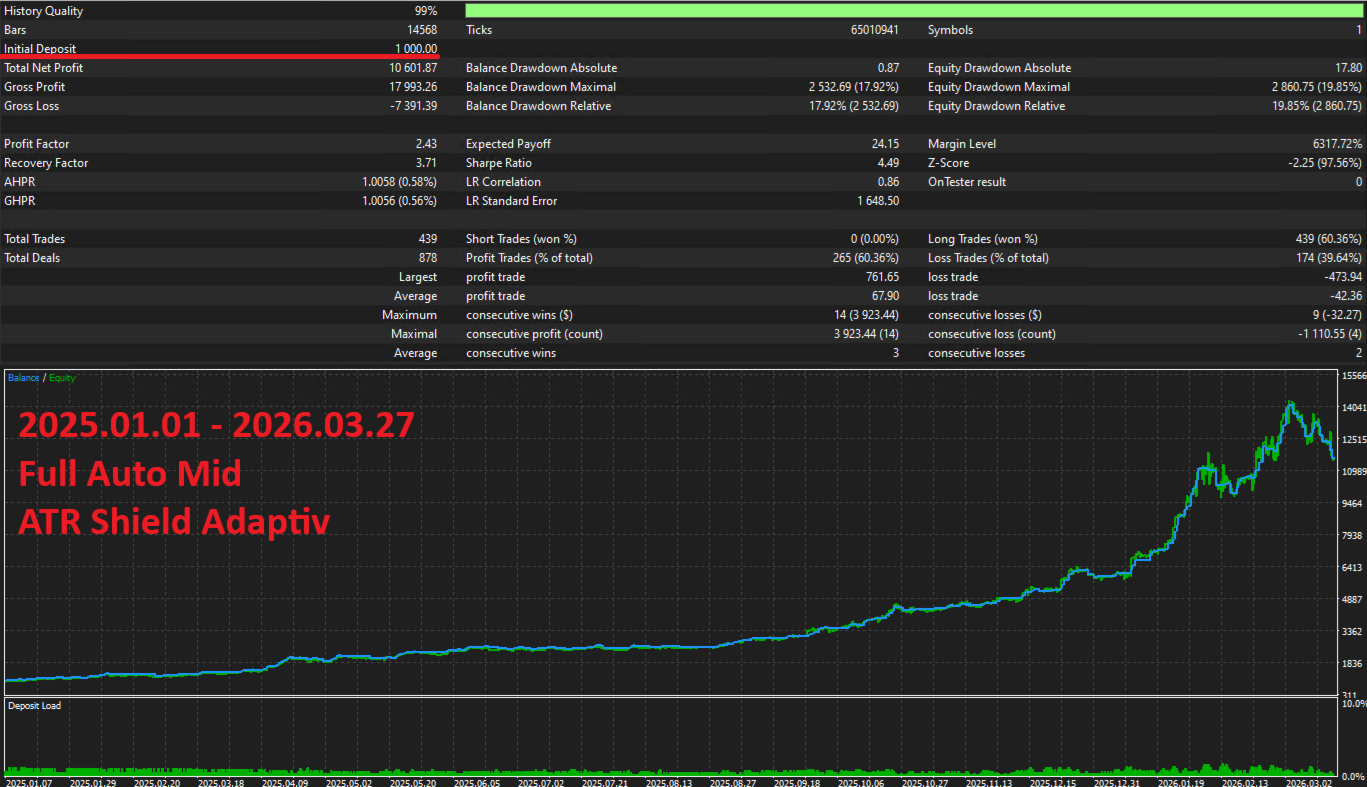Click the History Quality green progress bar
Screen dimensions: 1367x787
pyautogui.click(x=914, y=11)
